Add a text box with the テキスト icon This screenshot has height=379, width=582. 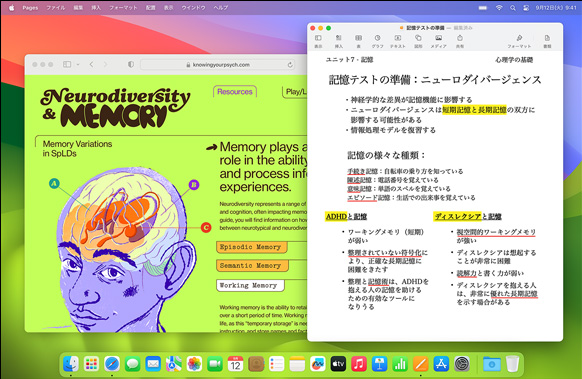tap(398, 41)
